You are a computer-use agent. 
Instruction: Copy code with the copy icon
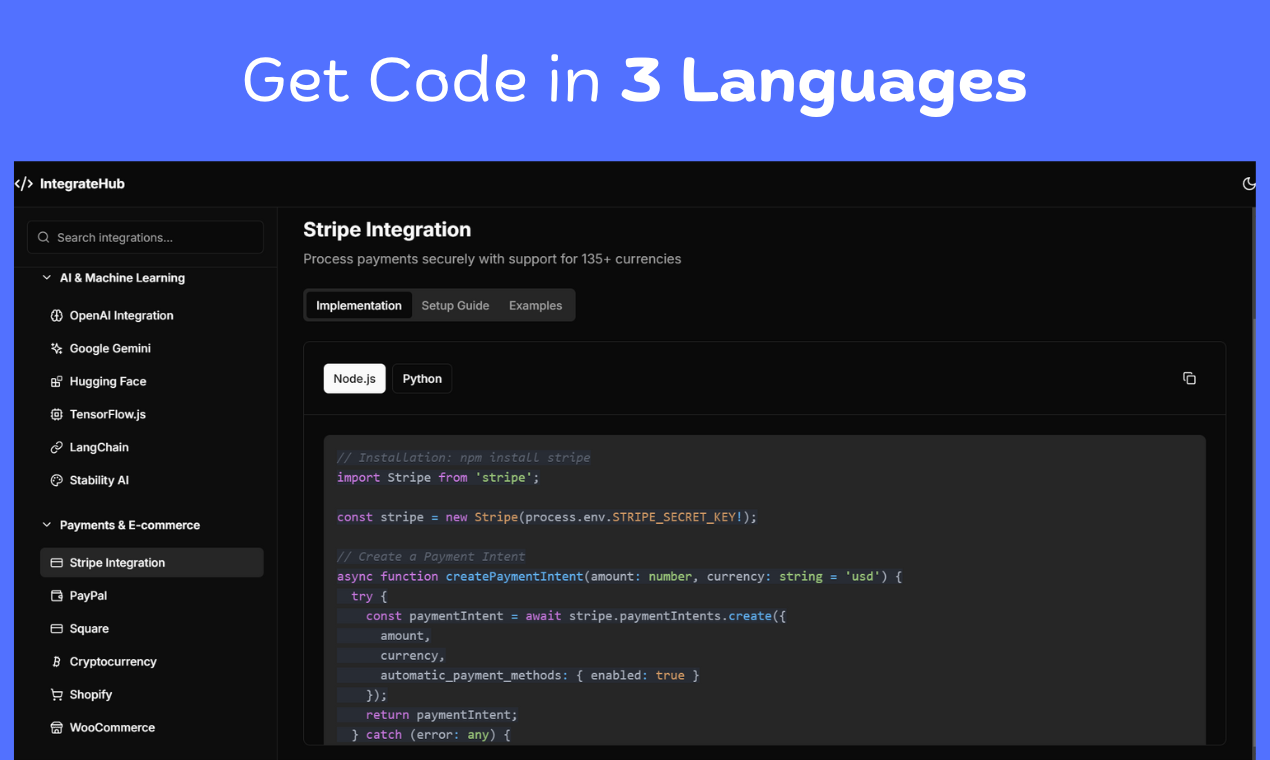1189,379
